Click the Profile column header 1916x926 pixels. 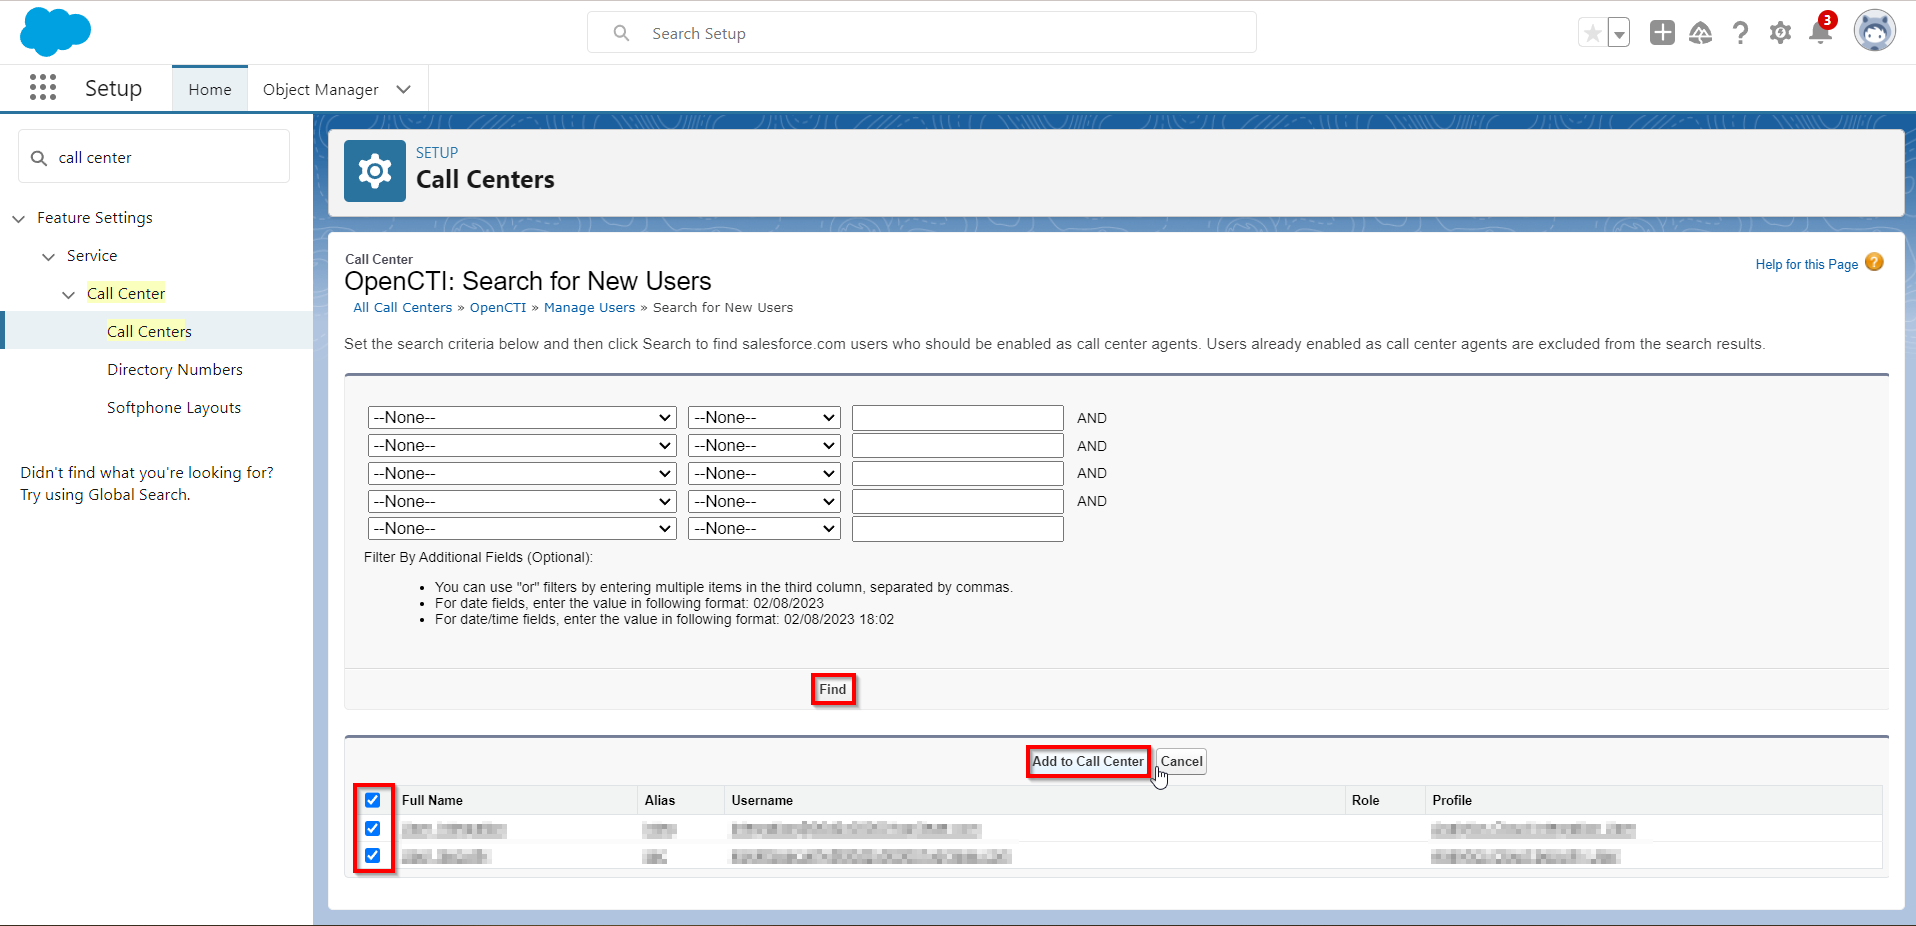[1452, 800]
